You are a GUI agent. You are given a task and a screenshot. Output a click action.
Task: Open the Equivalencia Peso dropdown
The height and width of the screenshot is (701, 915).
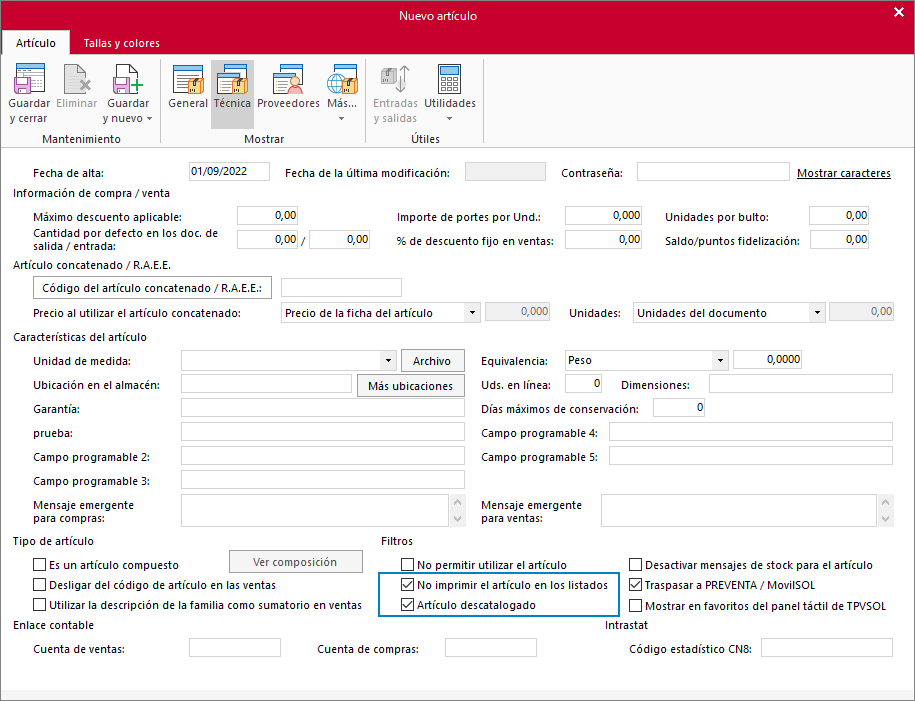pos(719,361)
